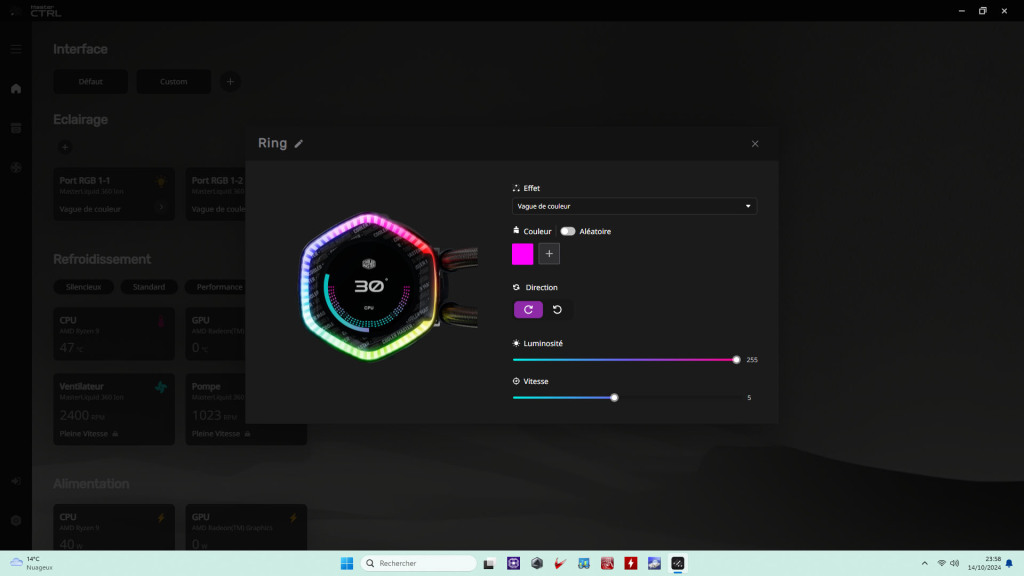Click the Ventilateur fan icon
Image resolution: width=1024 pixels, height=576 pixels.
161,387
